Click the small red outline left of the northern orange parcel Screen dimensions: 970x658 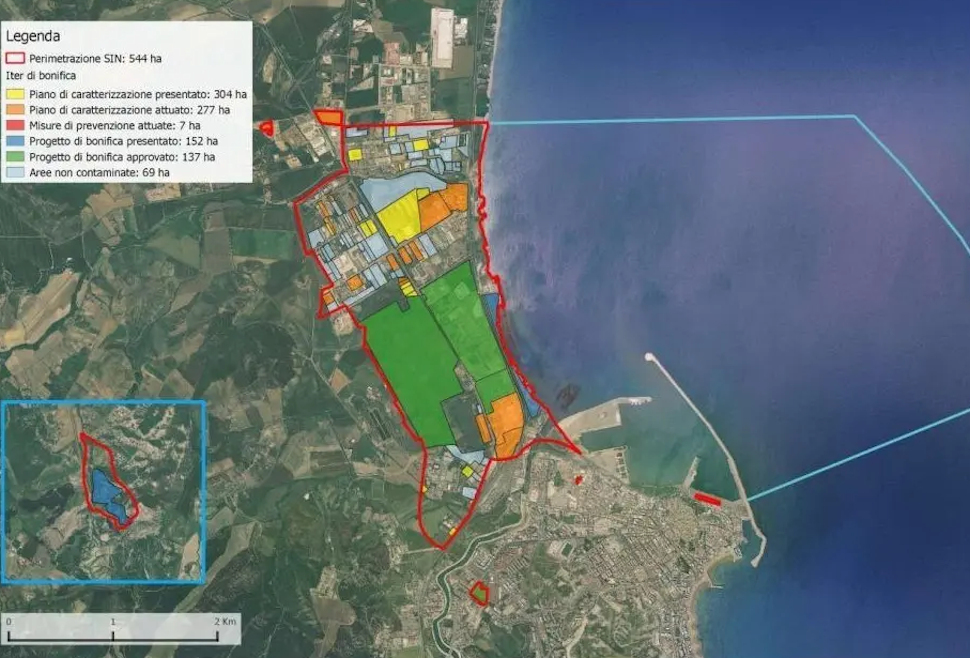pyautogui.click(x=267, y=127)
